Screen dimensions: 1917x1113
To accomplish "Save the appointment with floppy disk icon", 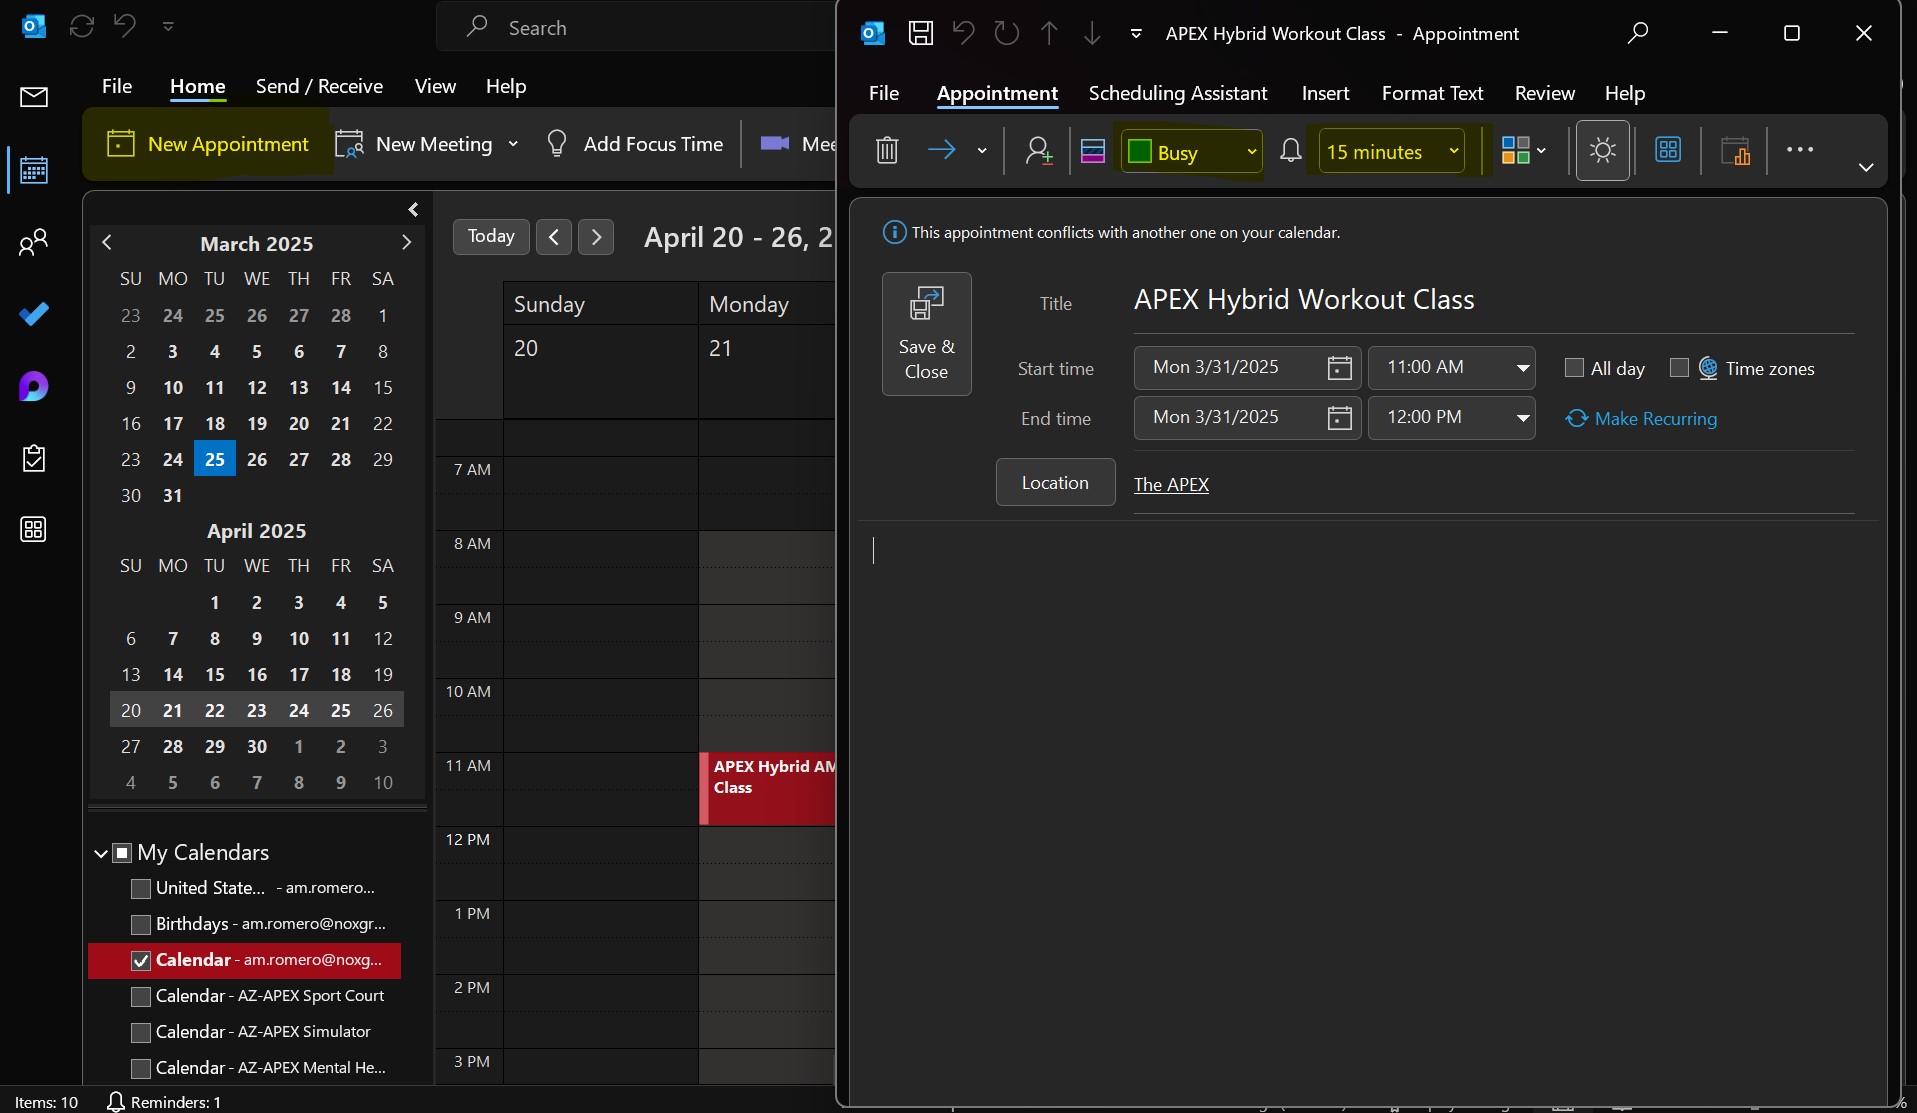I will [921, 33].
